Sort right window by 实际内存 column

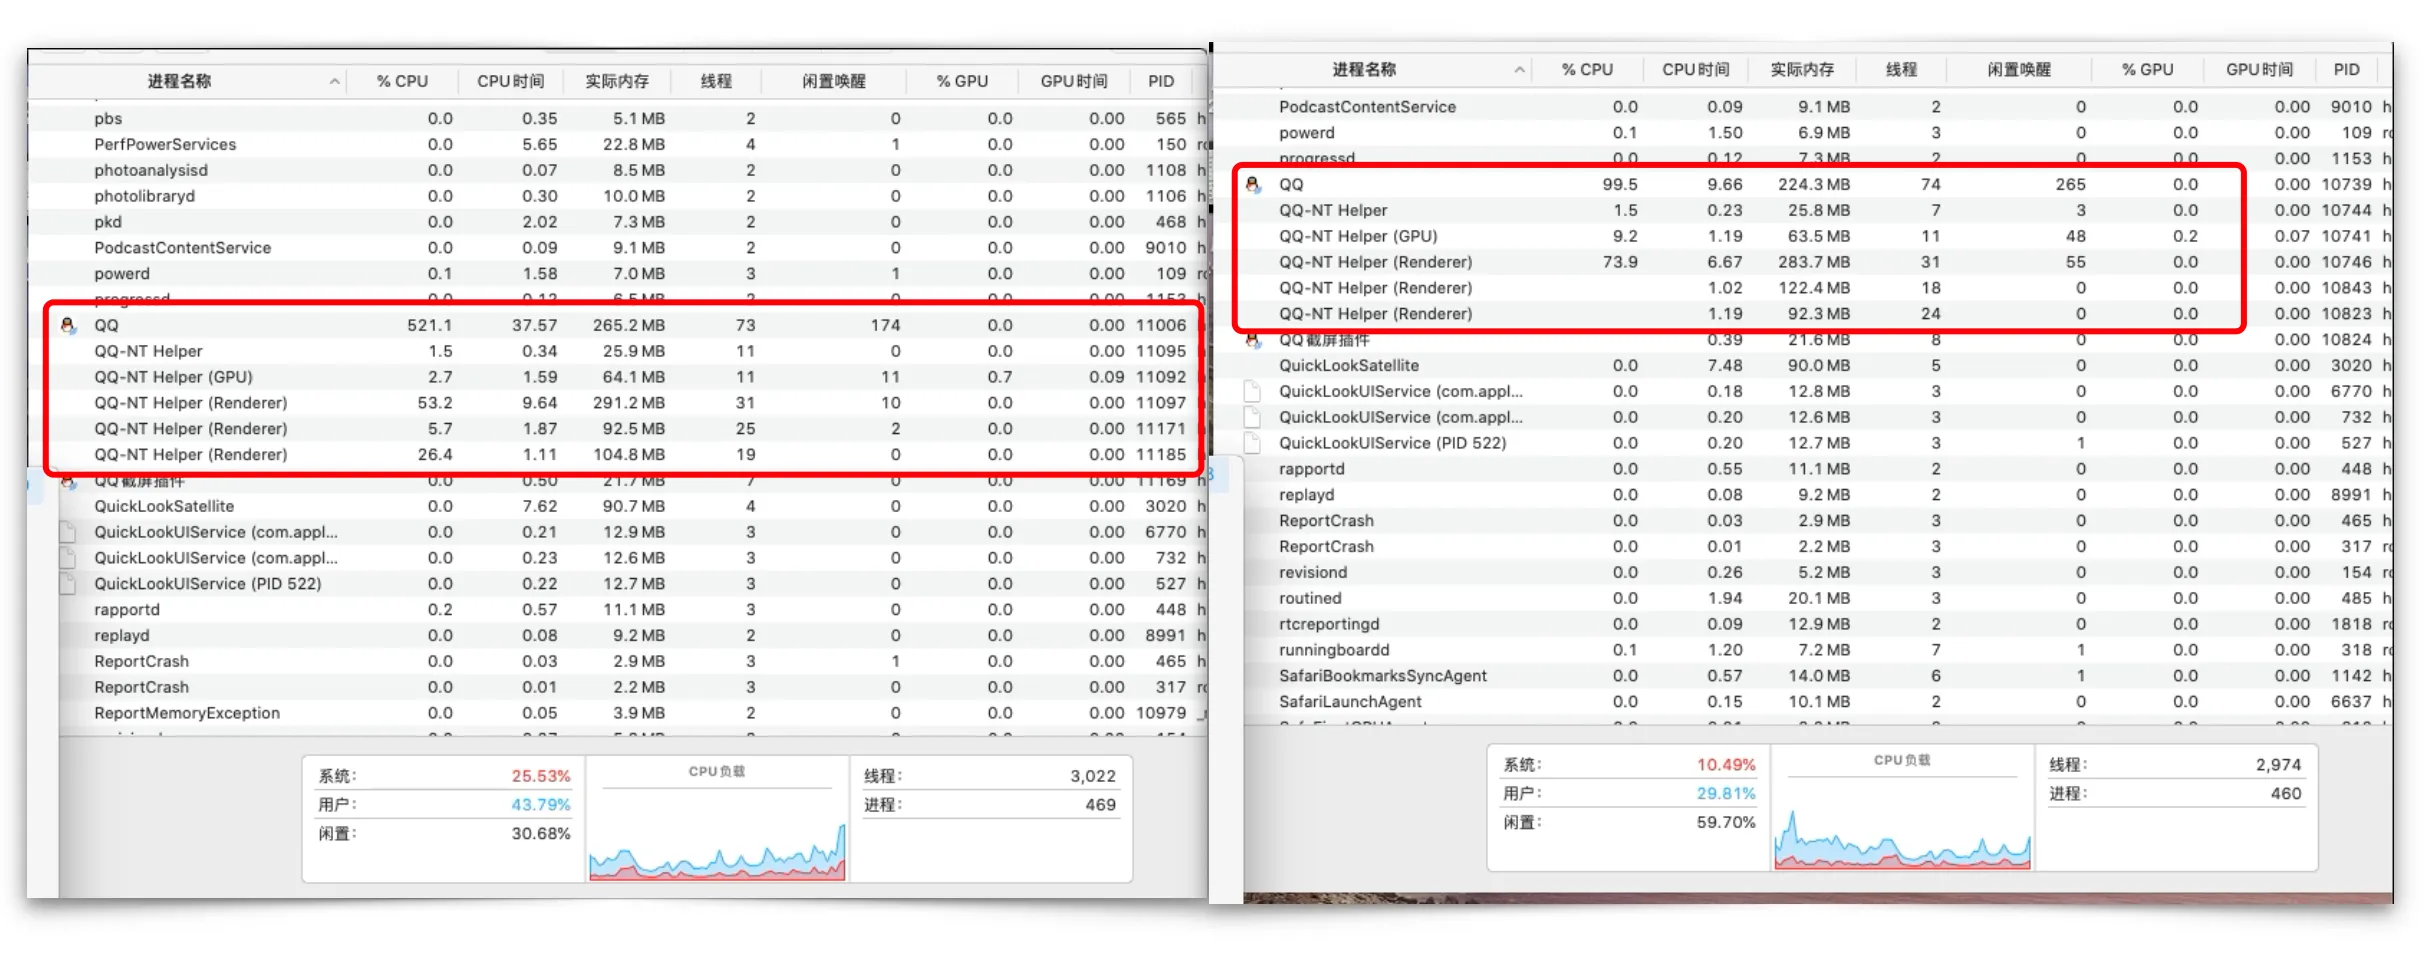point(1802,70)
